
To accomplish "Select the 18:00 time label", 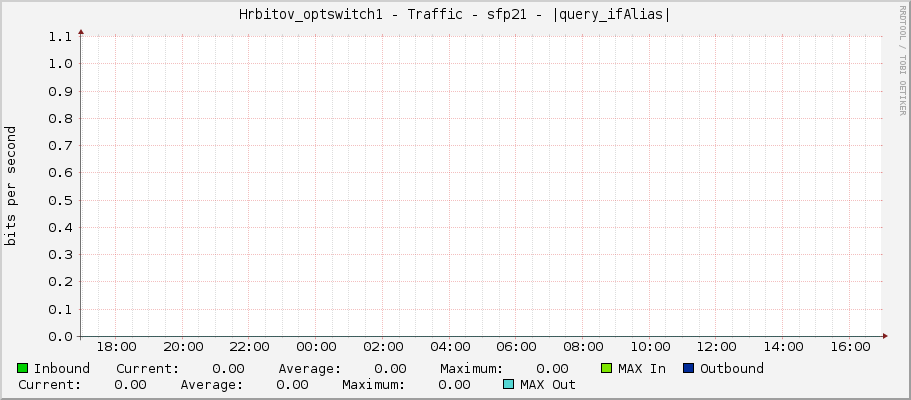I will pos(116,347).
